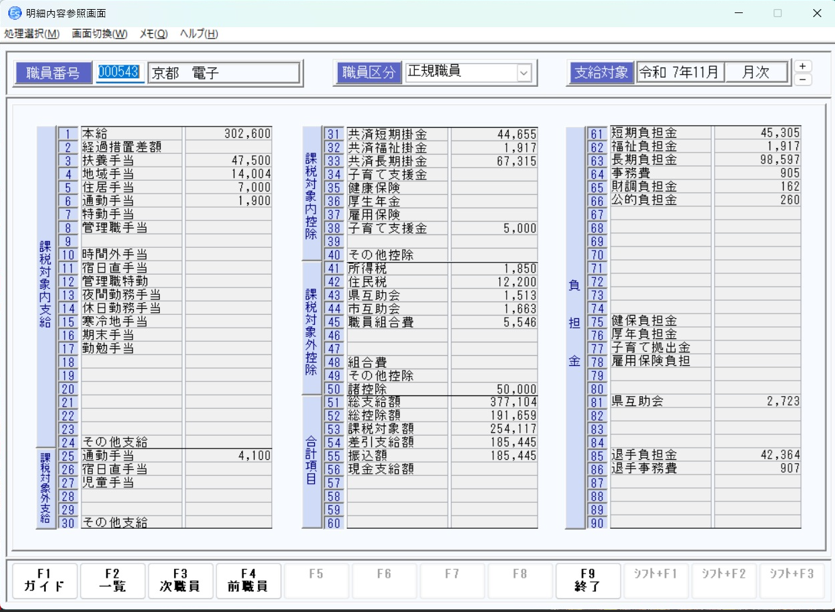The width and height of the screenshot is (835, 612).
Task: Click the plus button beside 支給対象
Action: click(803, 67)
